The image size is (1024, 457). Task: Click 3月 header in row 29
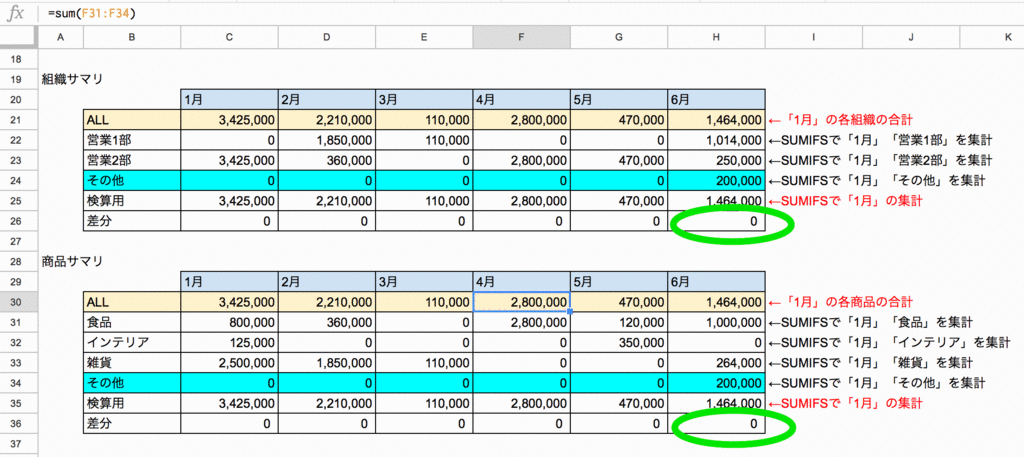click(x=424, y=282)
